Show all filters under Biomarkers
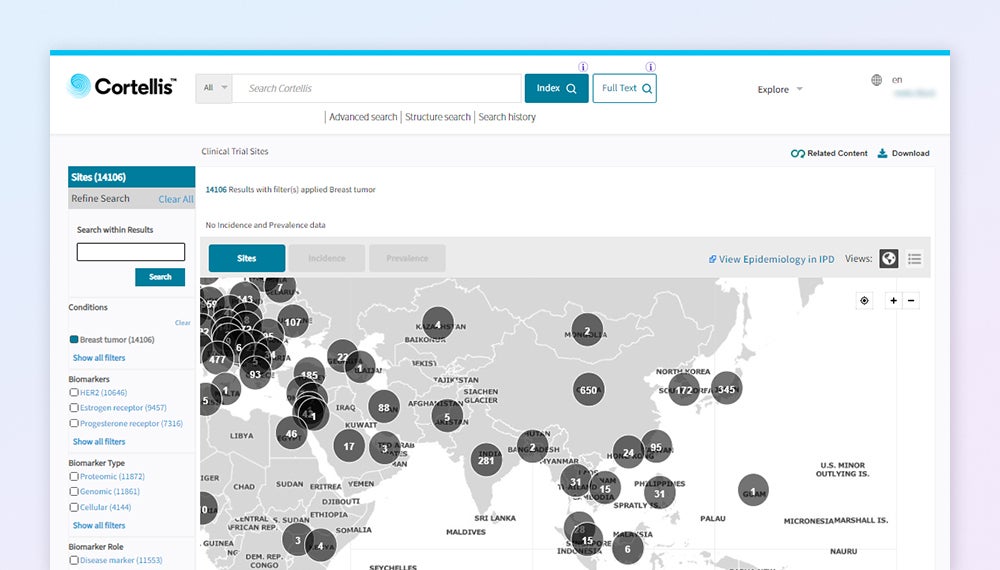 (99, 441)
